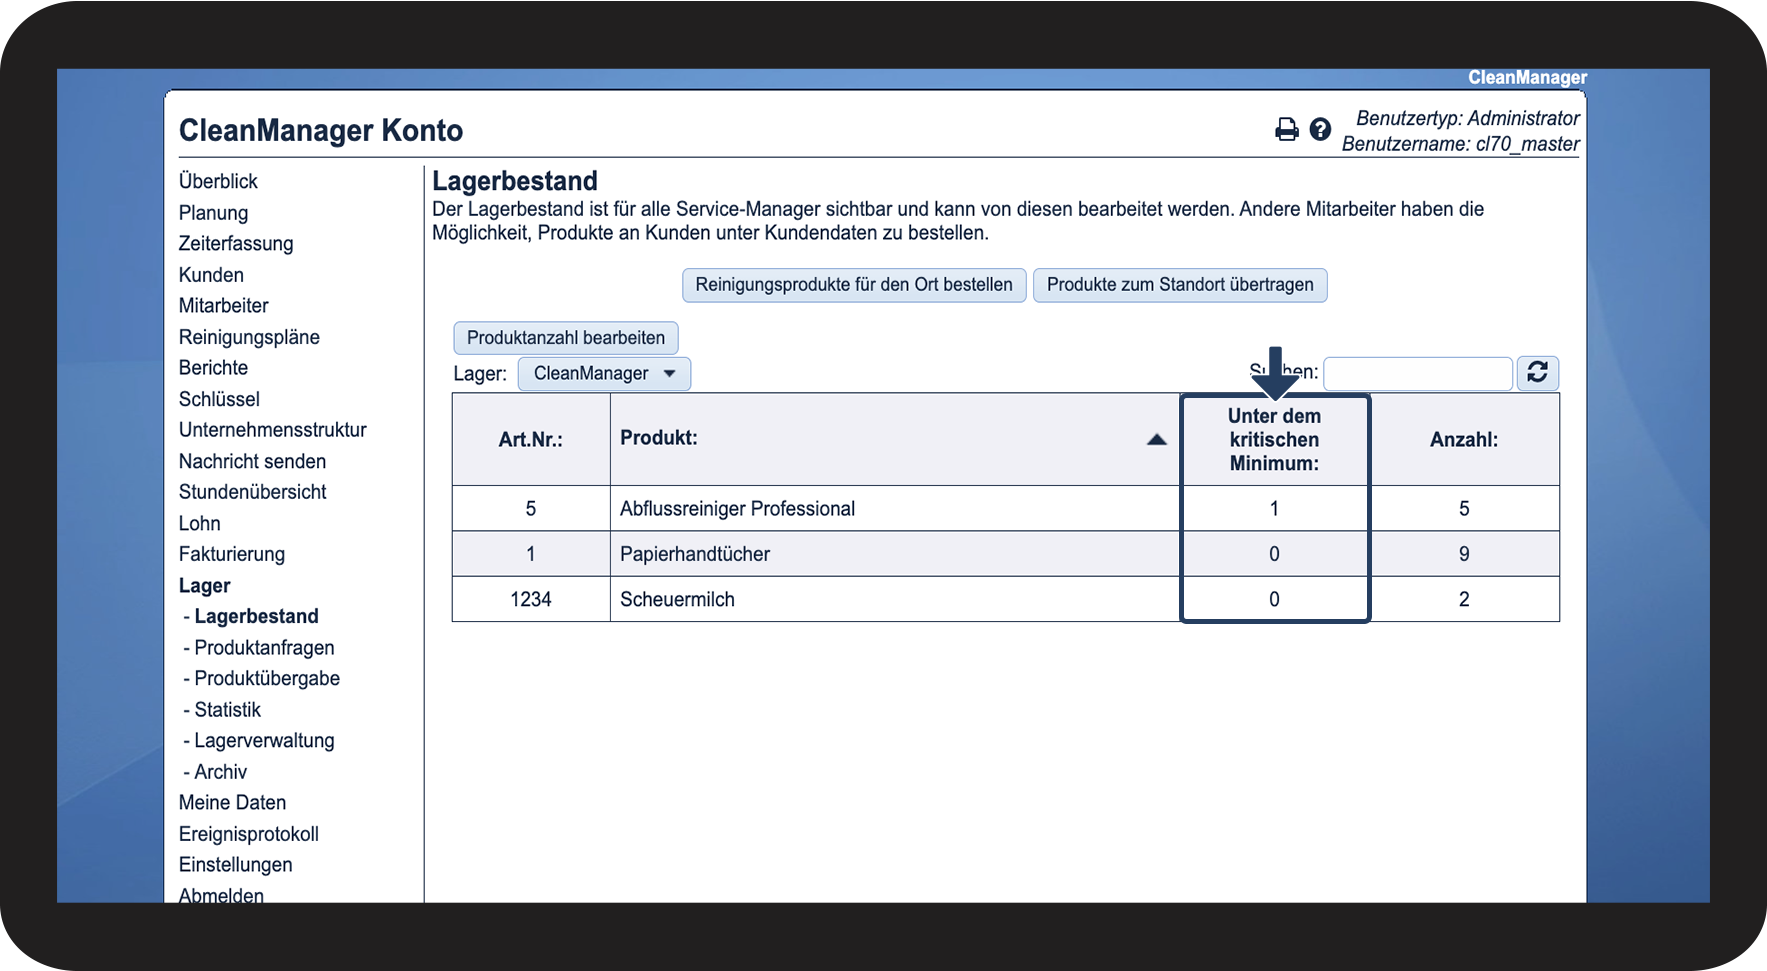This screenshot has height=971, width=1767.
Task: Open the Lager CleanManager dropdown
Action: [604, 374]
